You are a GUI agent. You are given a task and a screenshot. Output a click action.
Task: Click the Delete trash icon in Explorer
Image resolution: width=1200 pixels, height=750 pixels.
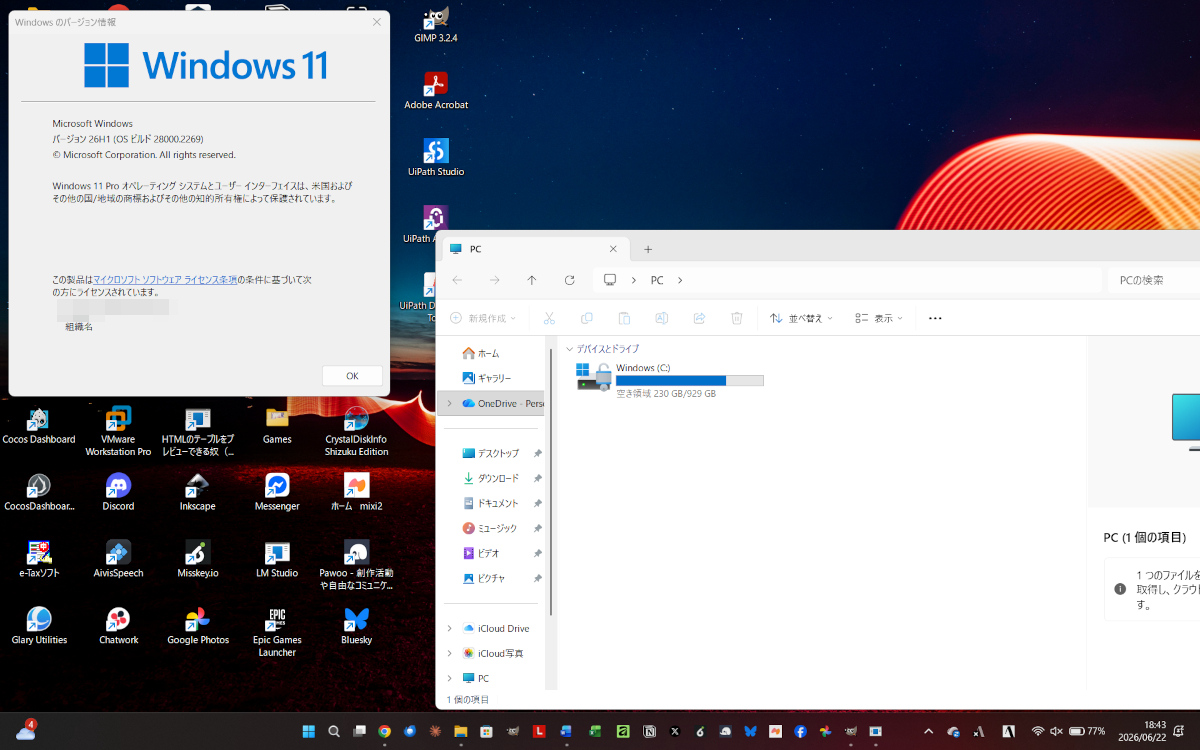737,318
